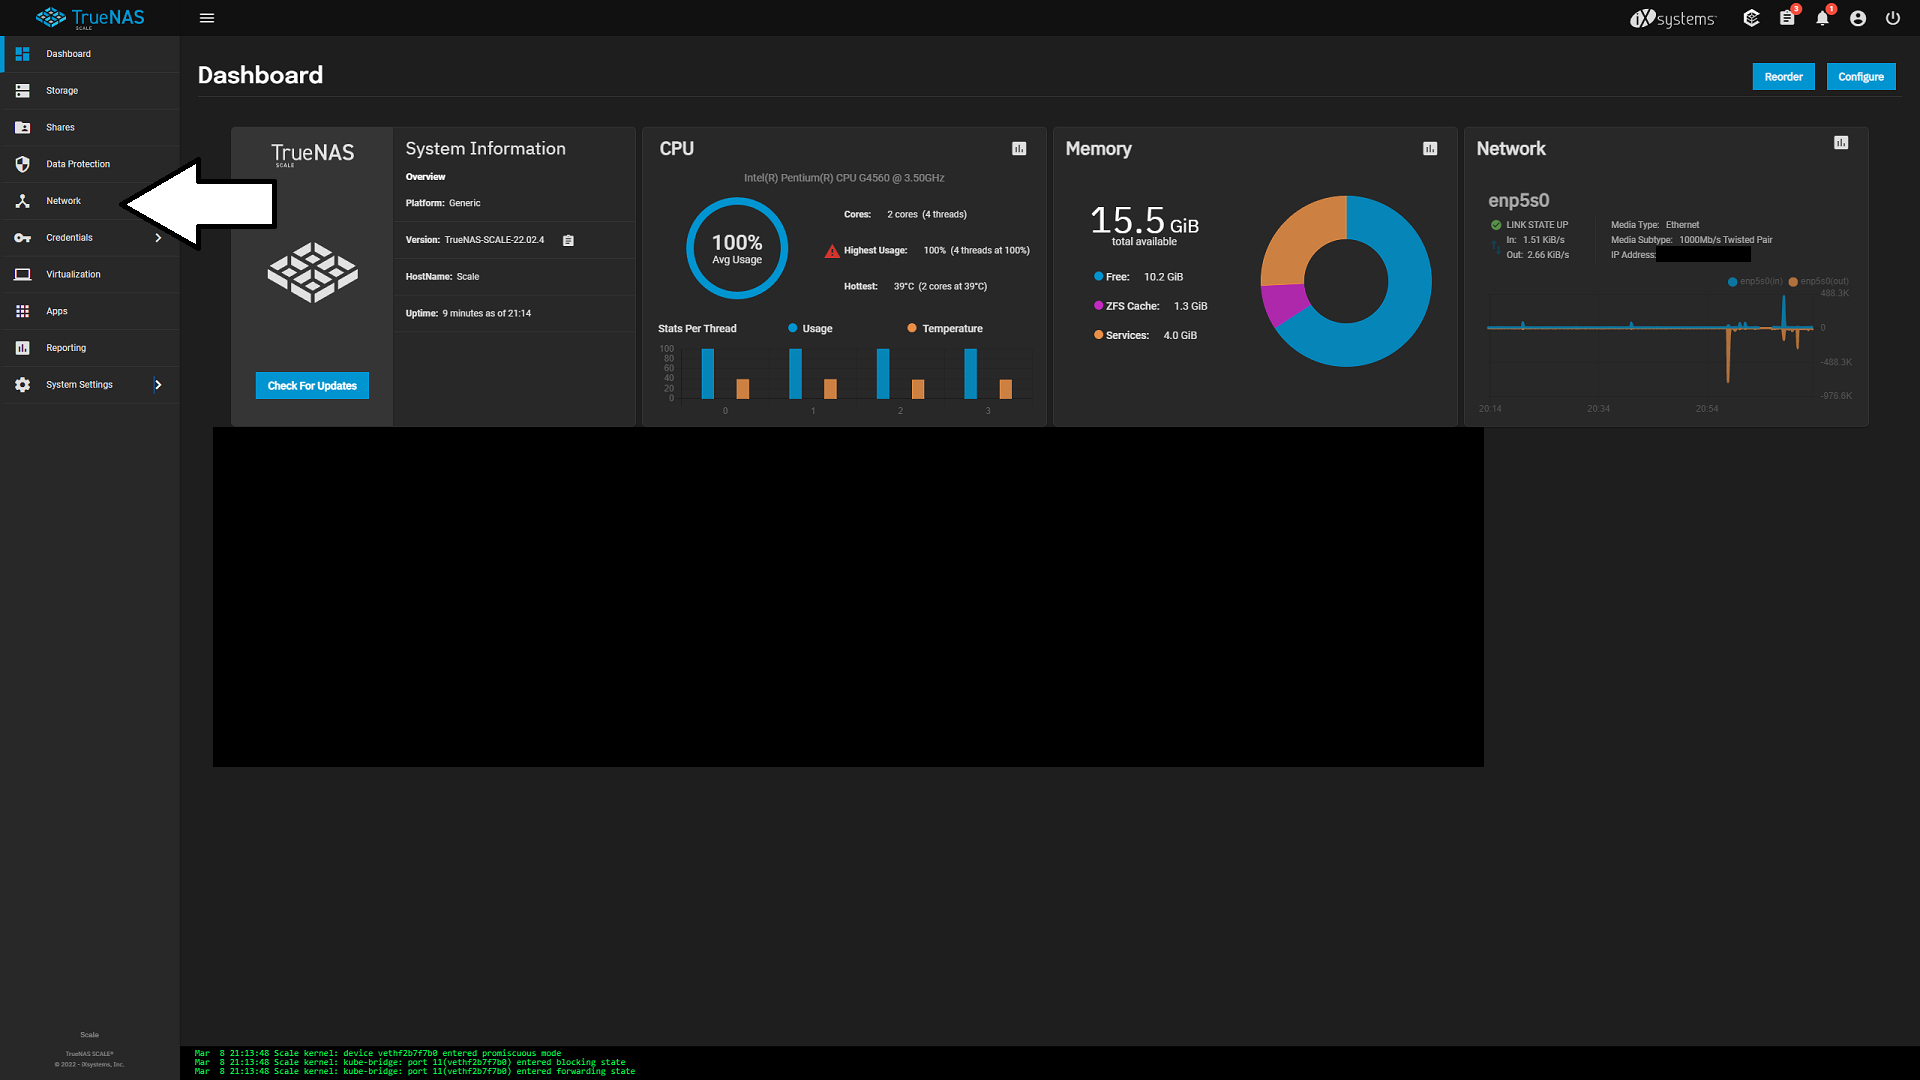
Task: Click the "Out: 2.66 KiB/s" network rate
Action: [x=1537, y=255]
